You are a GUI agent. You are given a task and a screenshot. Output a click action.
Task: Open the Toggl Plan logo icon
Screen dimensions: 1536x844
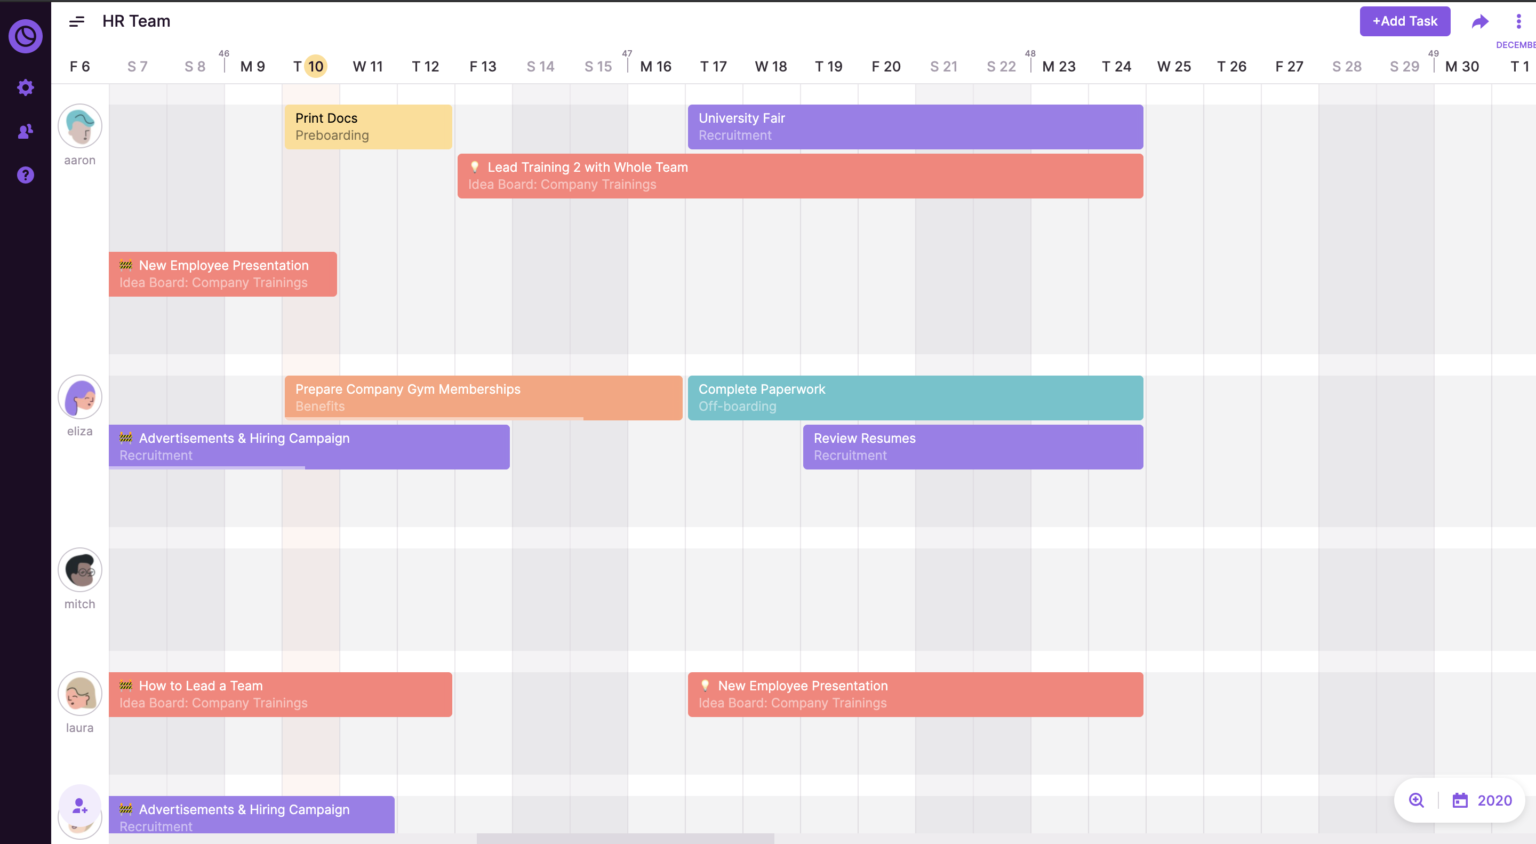(25, 36)
